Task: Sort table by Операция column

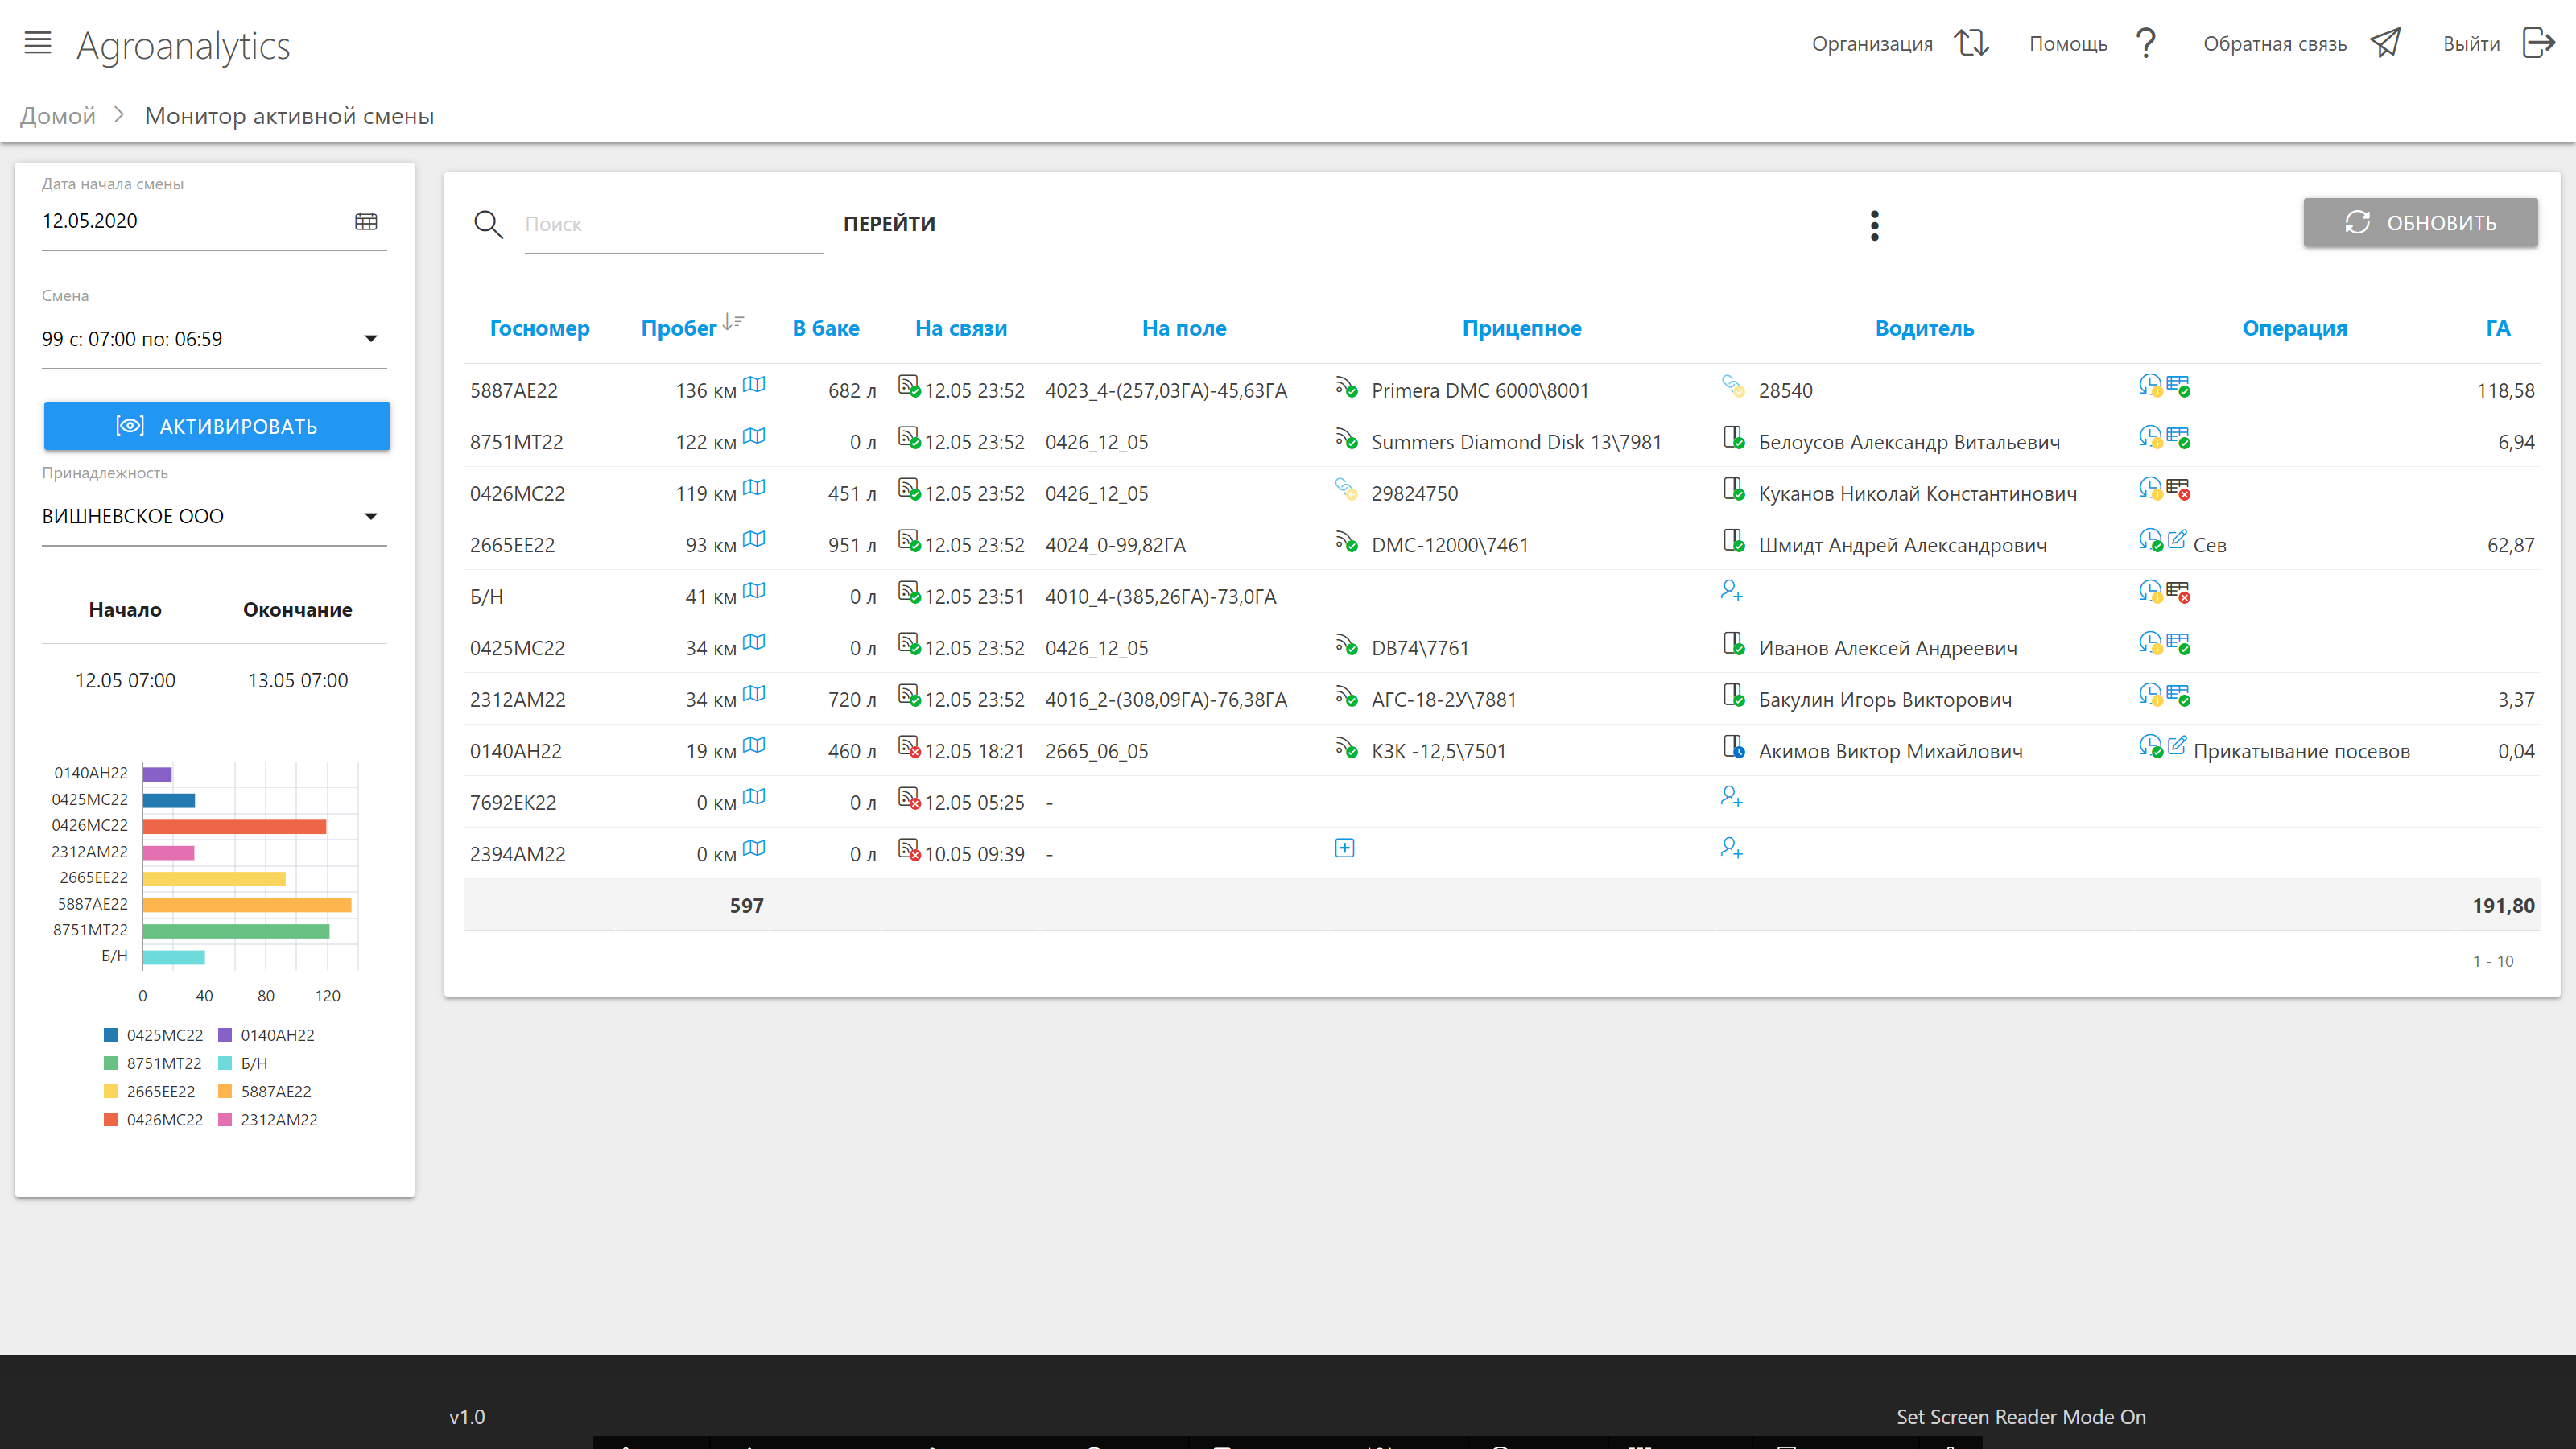Action: click(x=2294, y=328)
